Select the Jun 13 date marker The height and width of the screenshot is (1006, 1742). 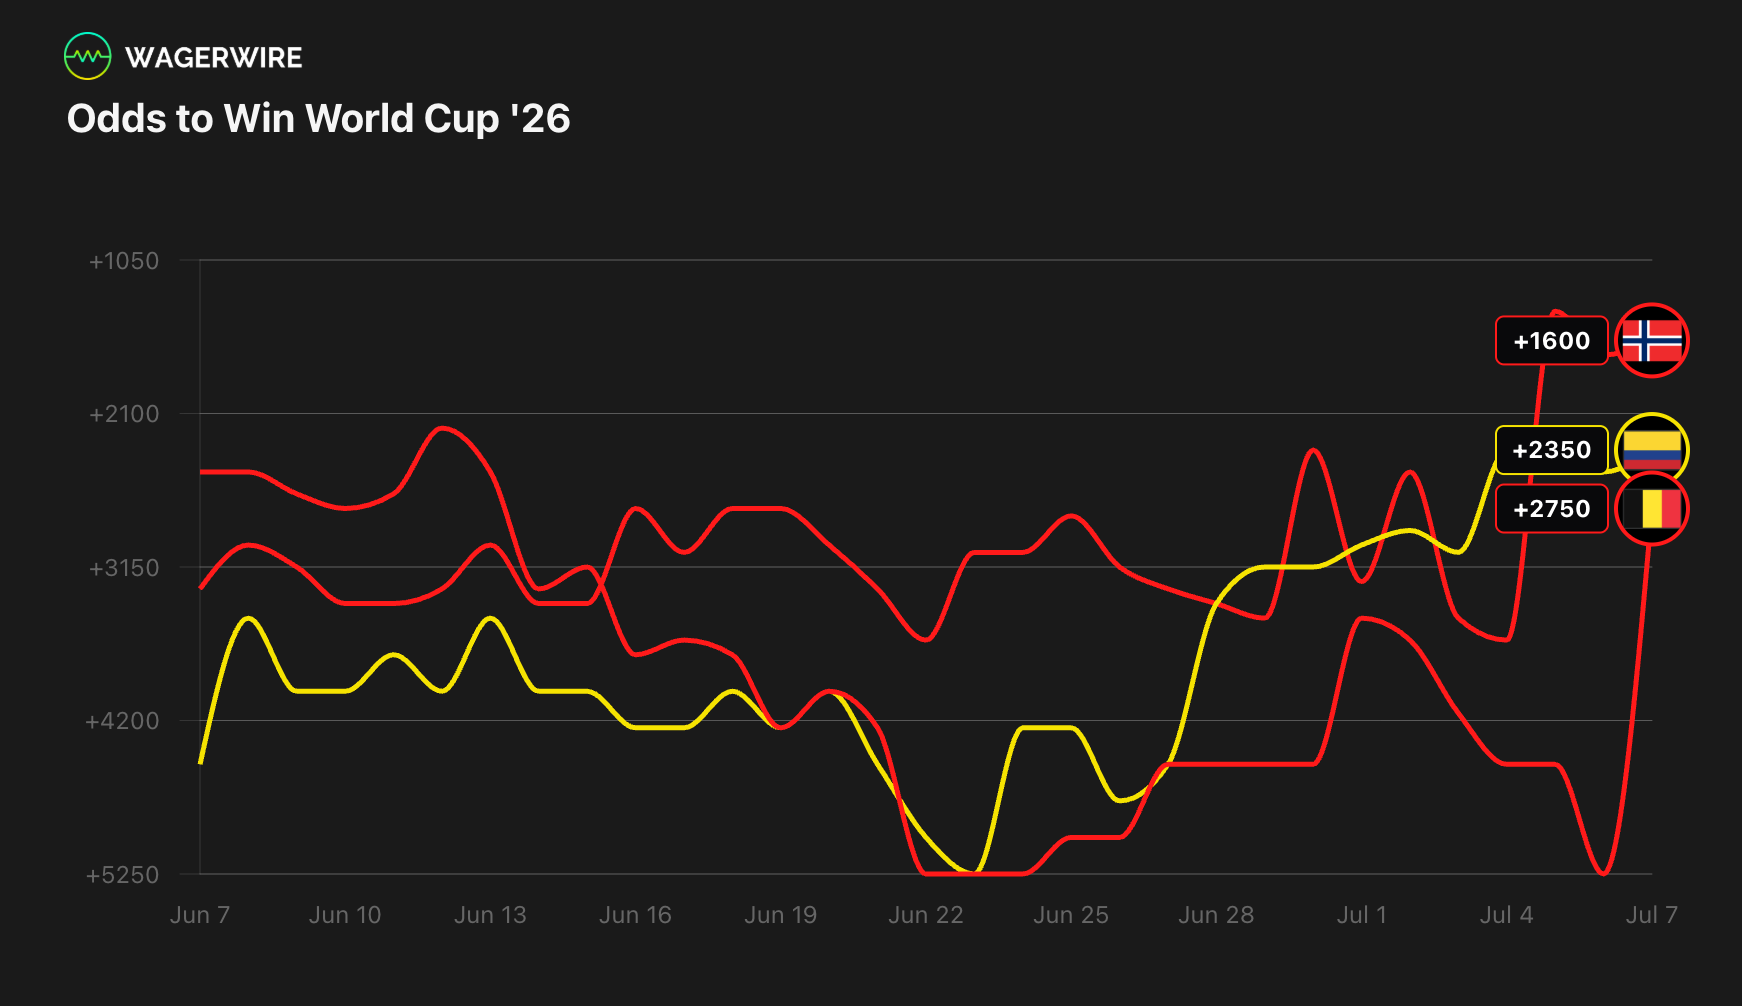click(490, 915)
